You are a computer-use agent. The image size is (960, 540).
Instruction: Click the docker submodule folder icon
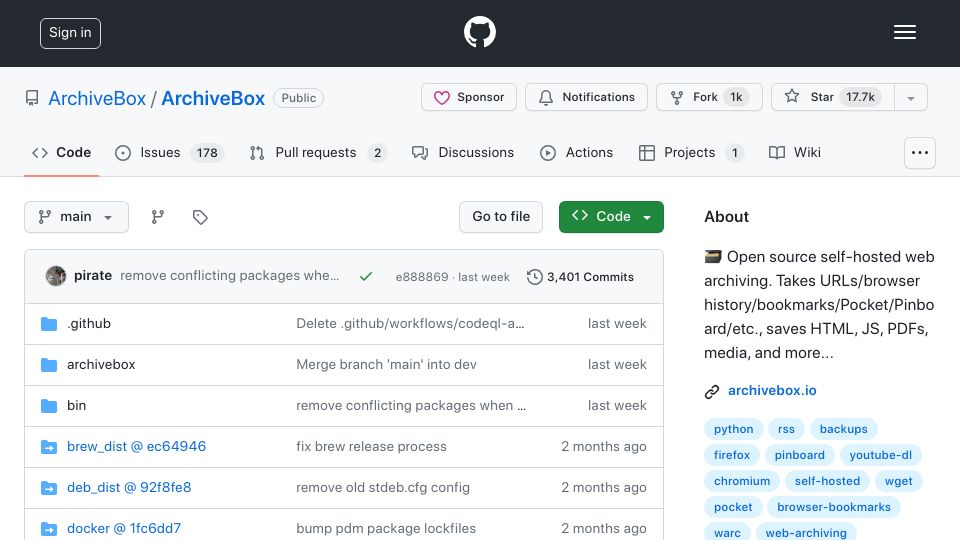coord(49,529)
